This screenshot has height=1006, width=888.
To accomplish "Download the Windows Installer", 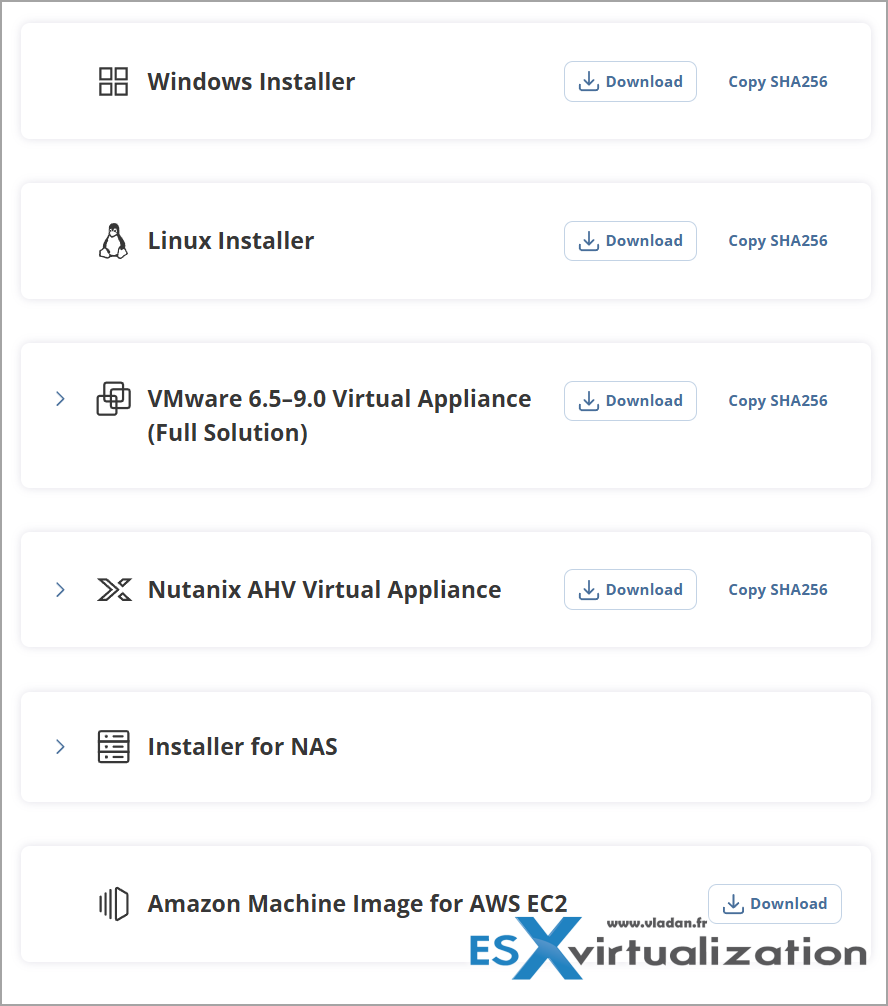I will (x=630, y=82).
